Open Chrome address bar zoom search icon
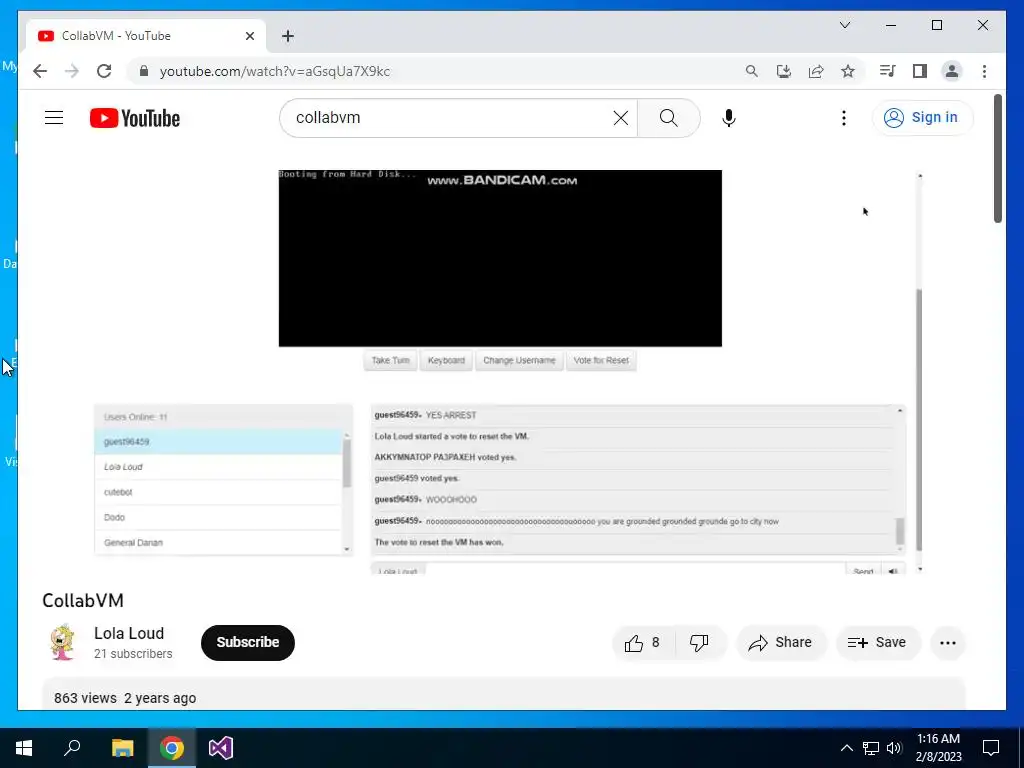This screenshot has height=768, width=1024. 752,71
